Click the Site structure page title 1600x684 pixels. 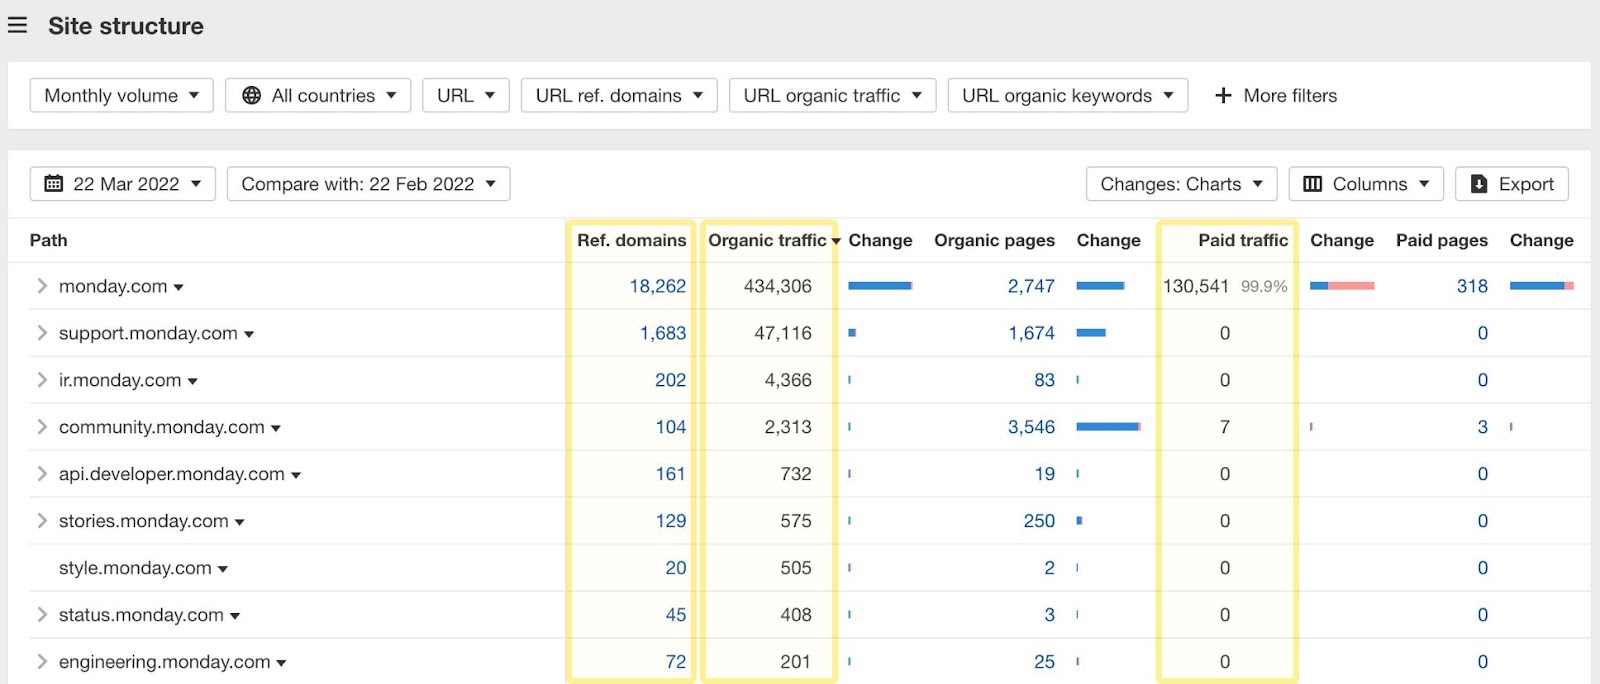click(x=126, y=26)
